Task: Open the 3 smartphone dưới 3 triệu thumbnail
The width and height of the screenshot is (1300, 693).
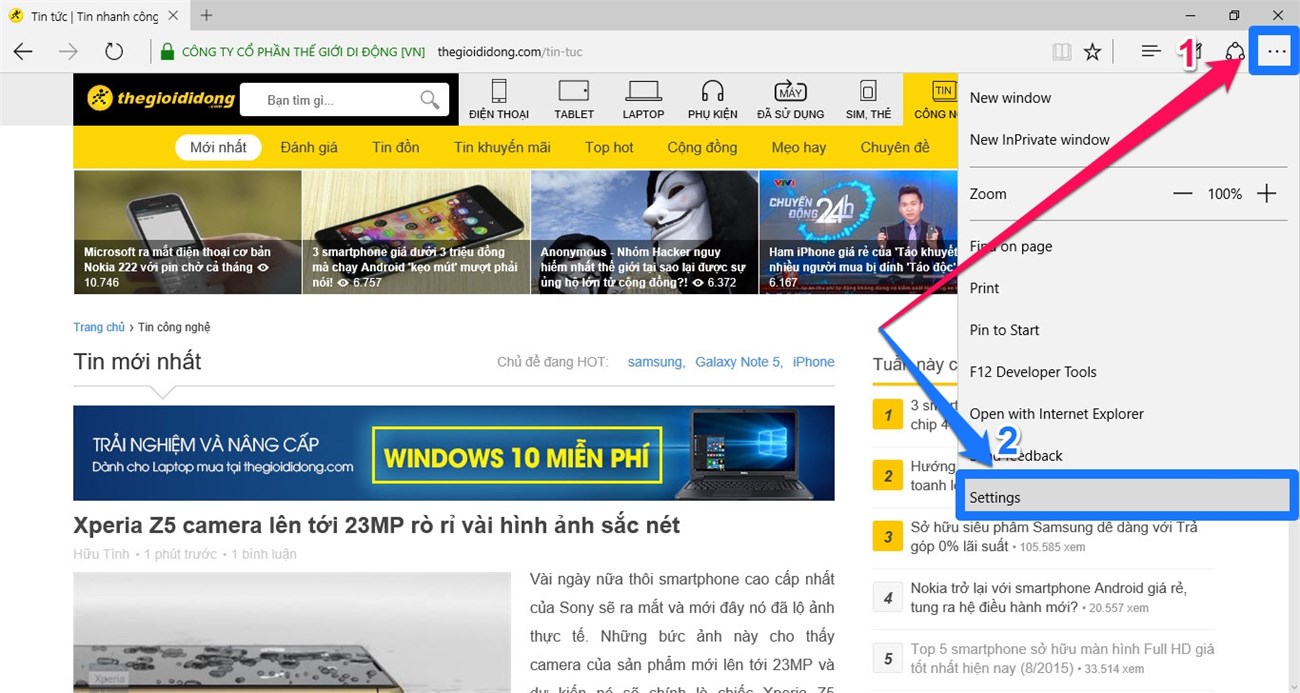Action: [416, 232]
